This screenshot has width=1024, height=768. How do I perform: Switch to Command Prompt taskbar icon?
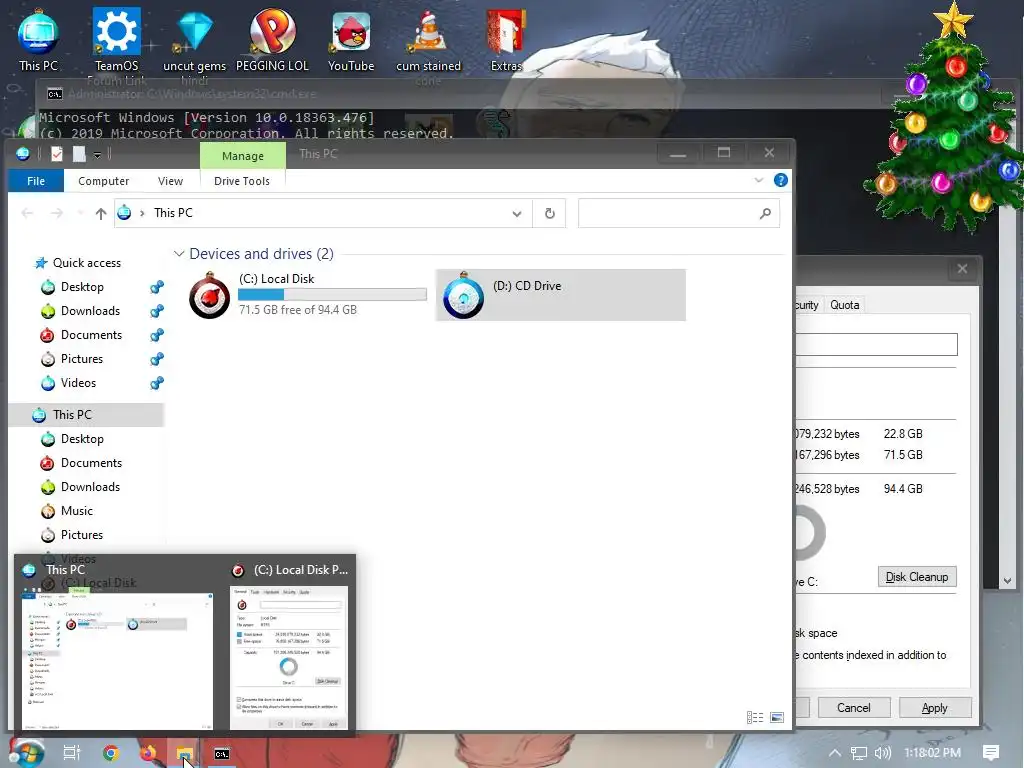[x=222, y=754]
